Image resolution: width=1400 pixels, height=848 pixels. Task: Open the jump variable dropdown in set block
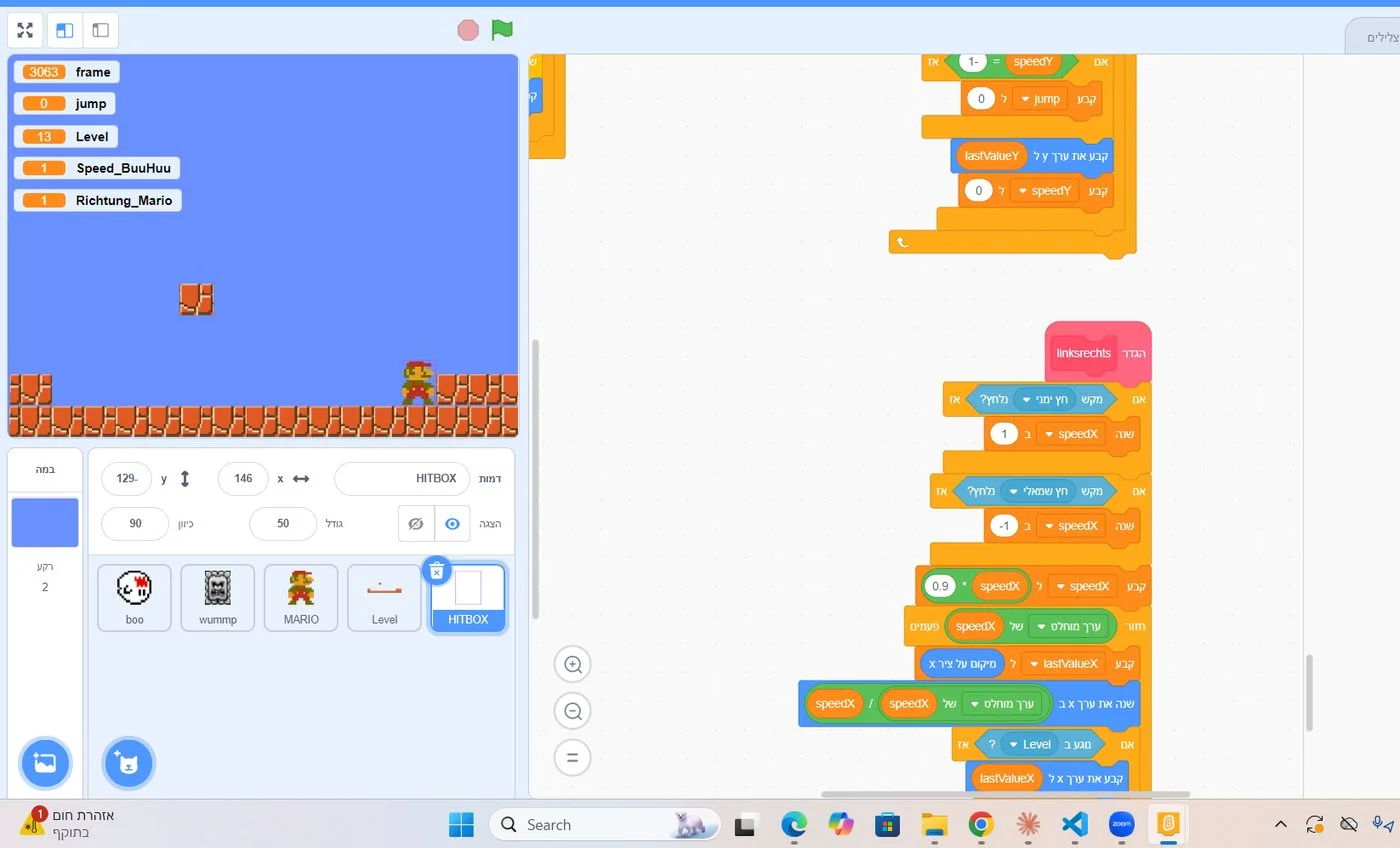pos(1040,99)
